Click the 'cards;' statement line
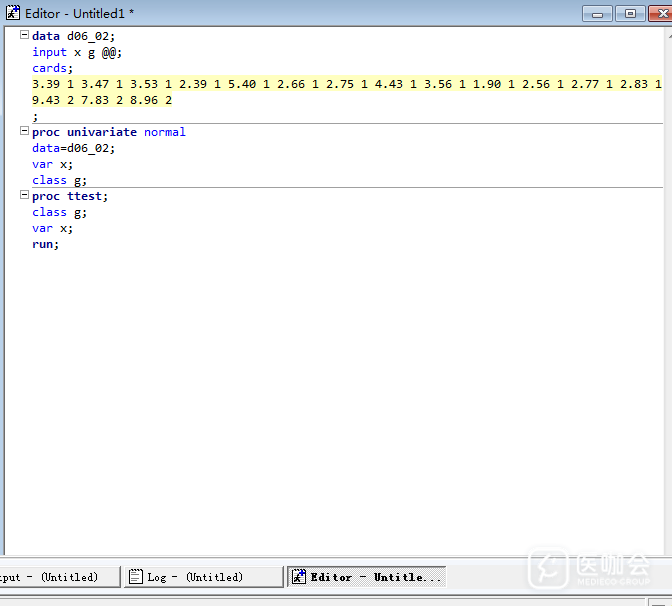Viewport: 672px width, 606px height. 52,68
